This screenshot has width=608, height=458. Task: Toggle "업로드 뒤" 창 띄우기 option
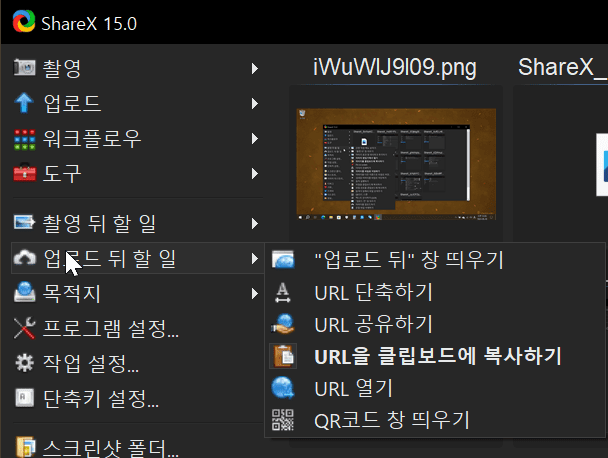pyautogui.click(x=435, y=259)
